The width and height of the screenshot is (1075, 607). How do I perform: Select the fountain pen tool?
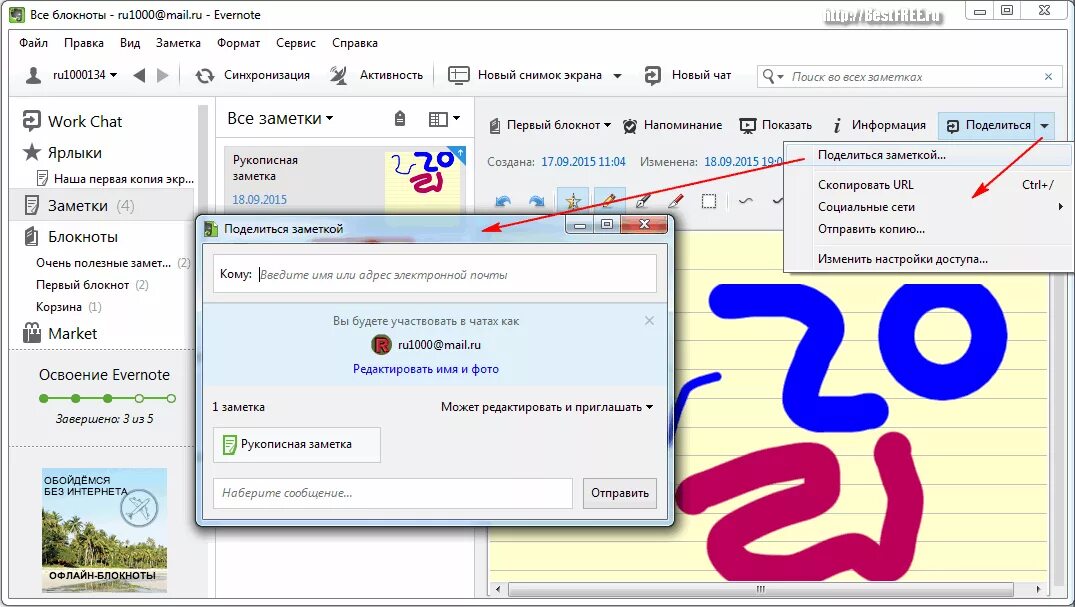click(642, 201)
